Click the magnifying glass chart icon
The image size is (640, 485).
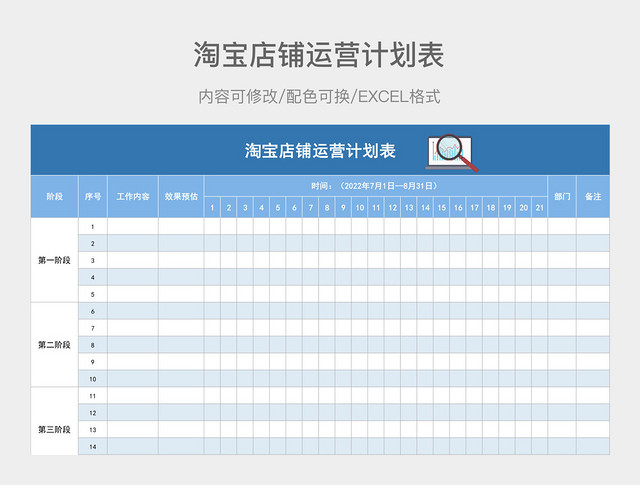pos(452,153)
